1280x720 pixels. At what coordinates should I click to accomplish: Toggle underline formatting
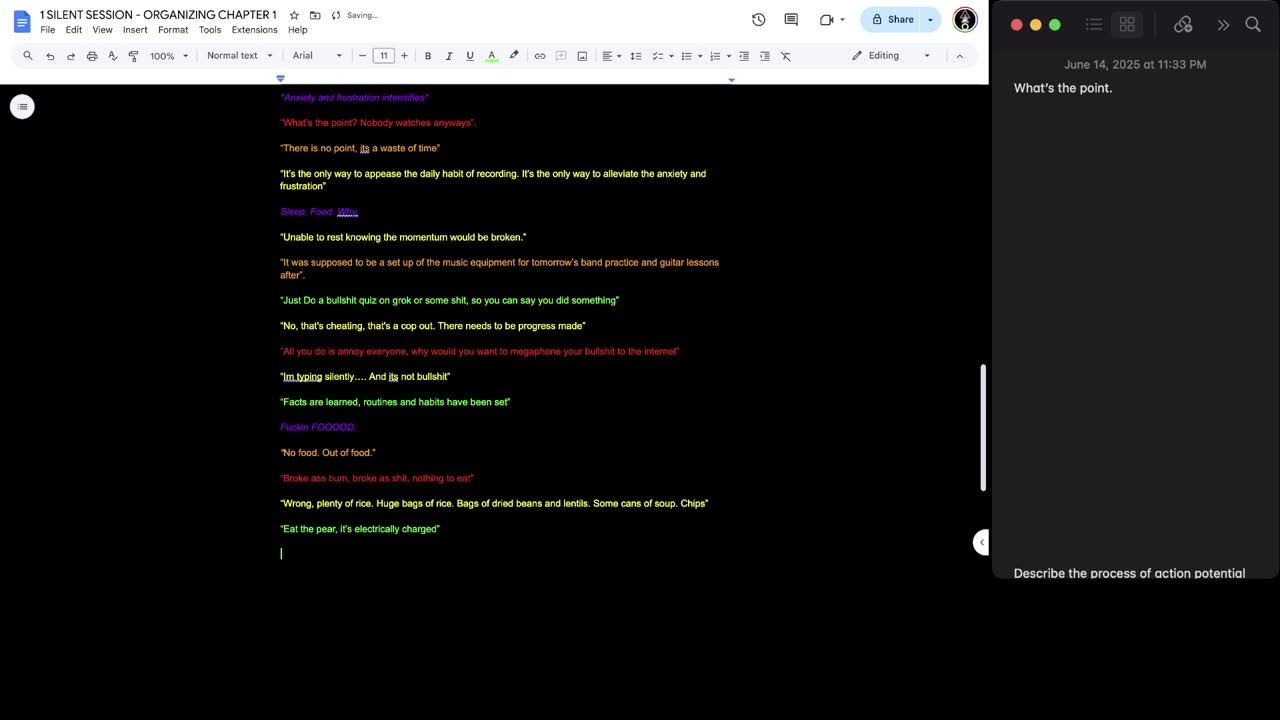tap(470, 56)
